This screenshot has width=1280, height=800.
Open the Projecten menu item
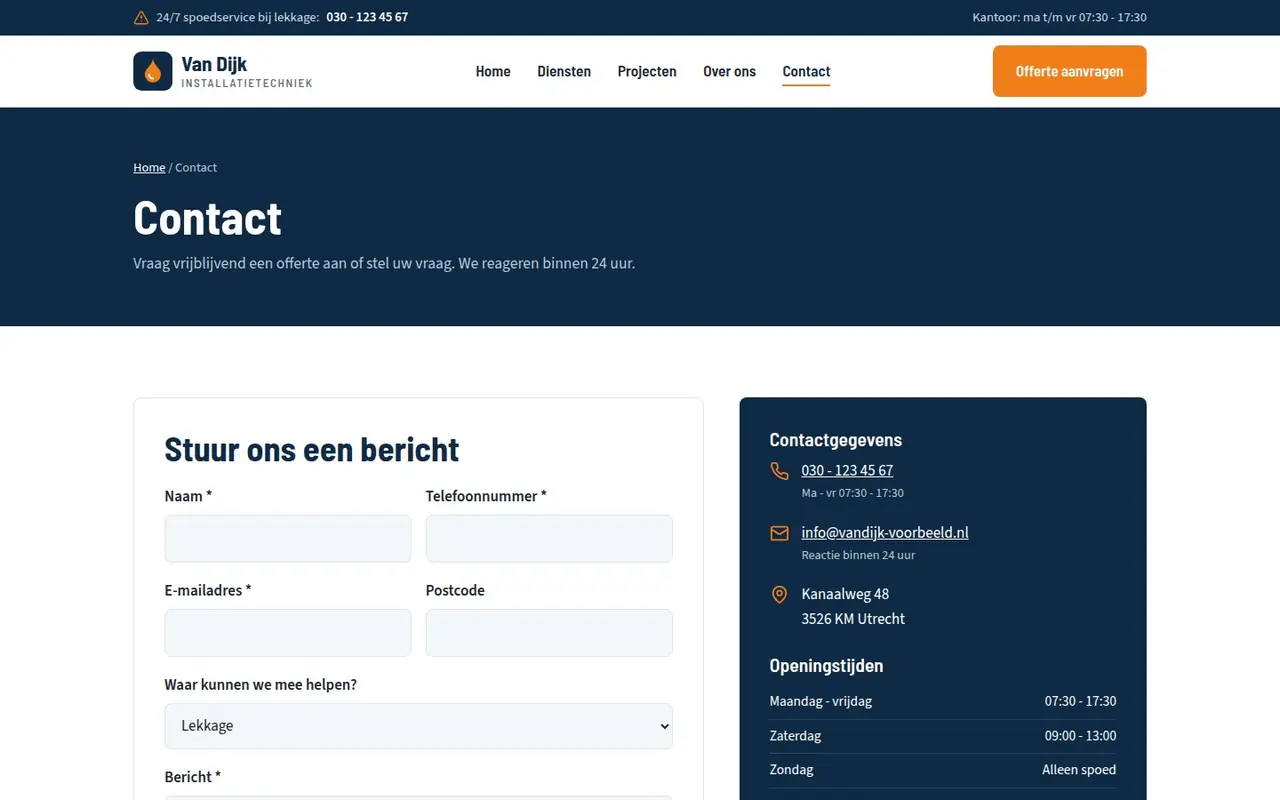click(647, 71)
